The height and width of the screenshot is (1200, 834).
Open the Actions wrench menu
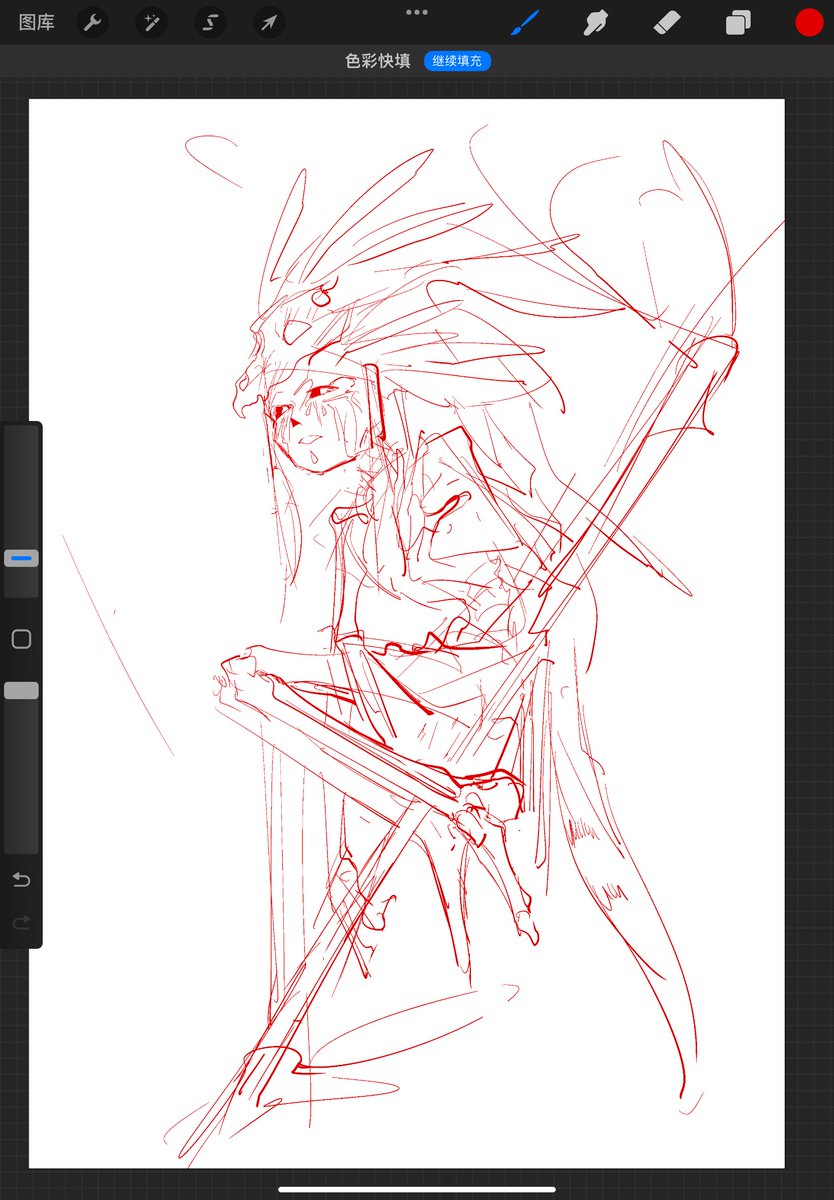tap(92, 22)
